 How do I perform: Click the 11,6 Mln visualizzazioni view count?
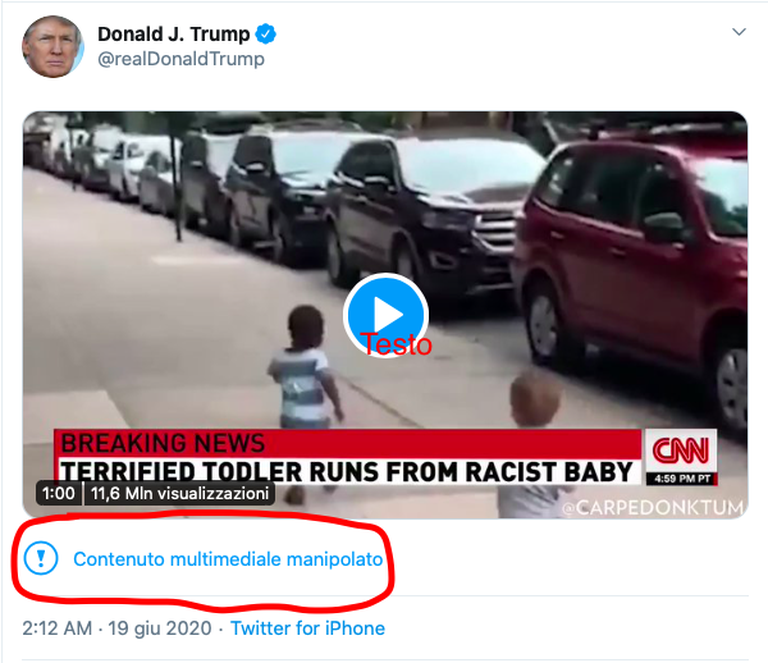pos(180,494)
